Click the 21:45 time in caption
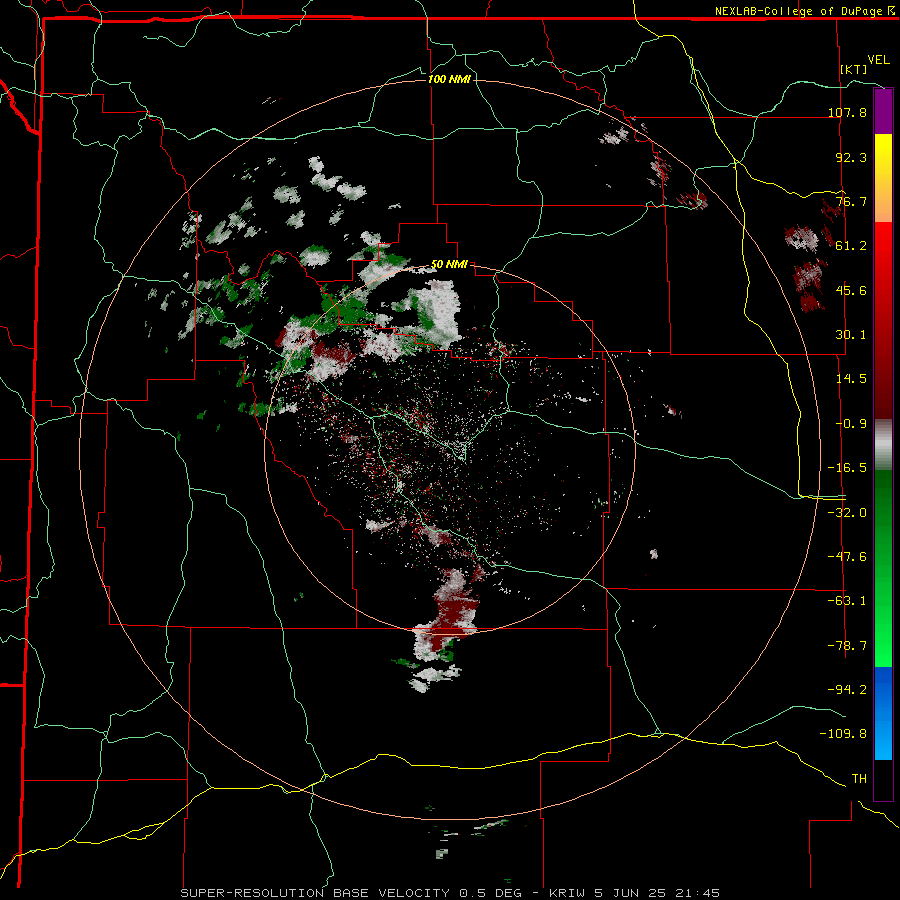The image size is (900, 900). (699, 893)
